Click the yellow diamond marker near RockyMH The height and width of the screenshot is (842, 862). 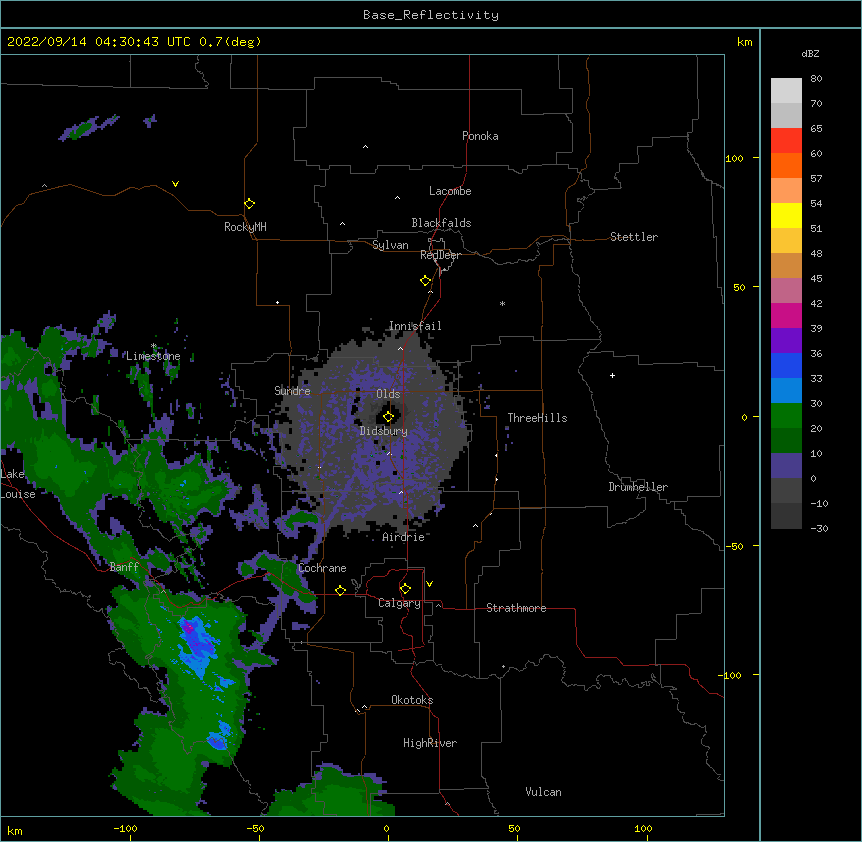[249, 204]
